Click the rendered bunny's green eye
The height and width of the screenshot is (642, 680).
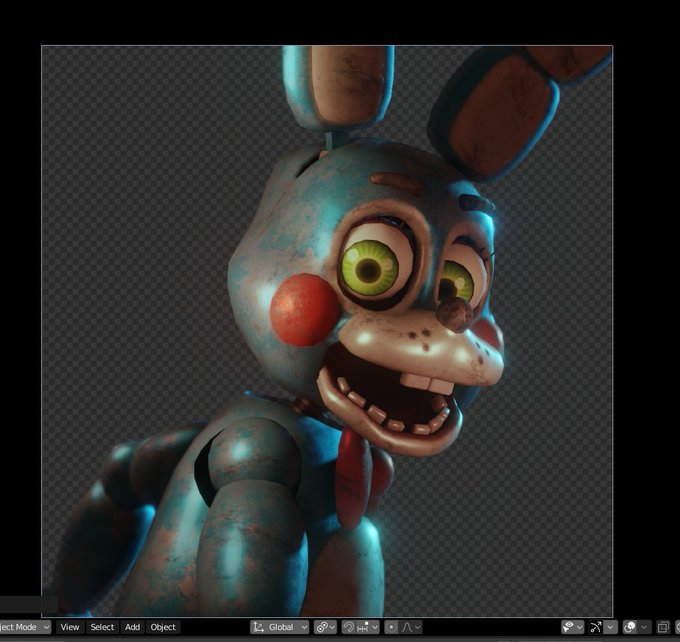point(370,269)
